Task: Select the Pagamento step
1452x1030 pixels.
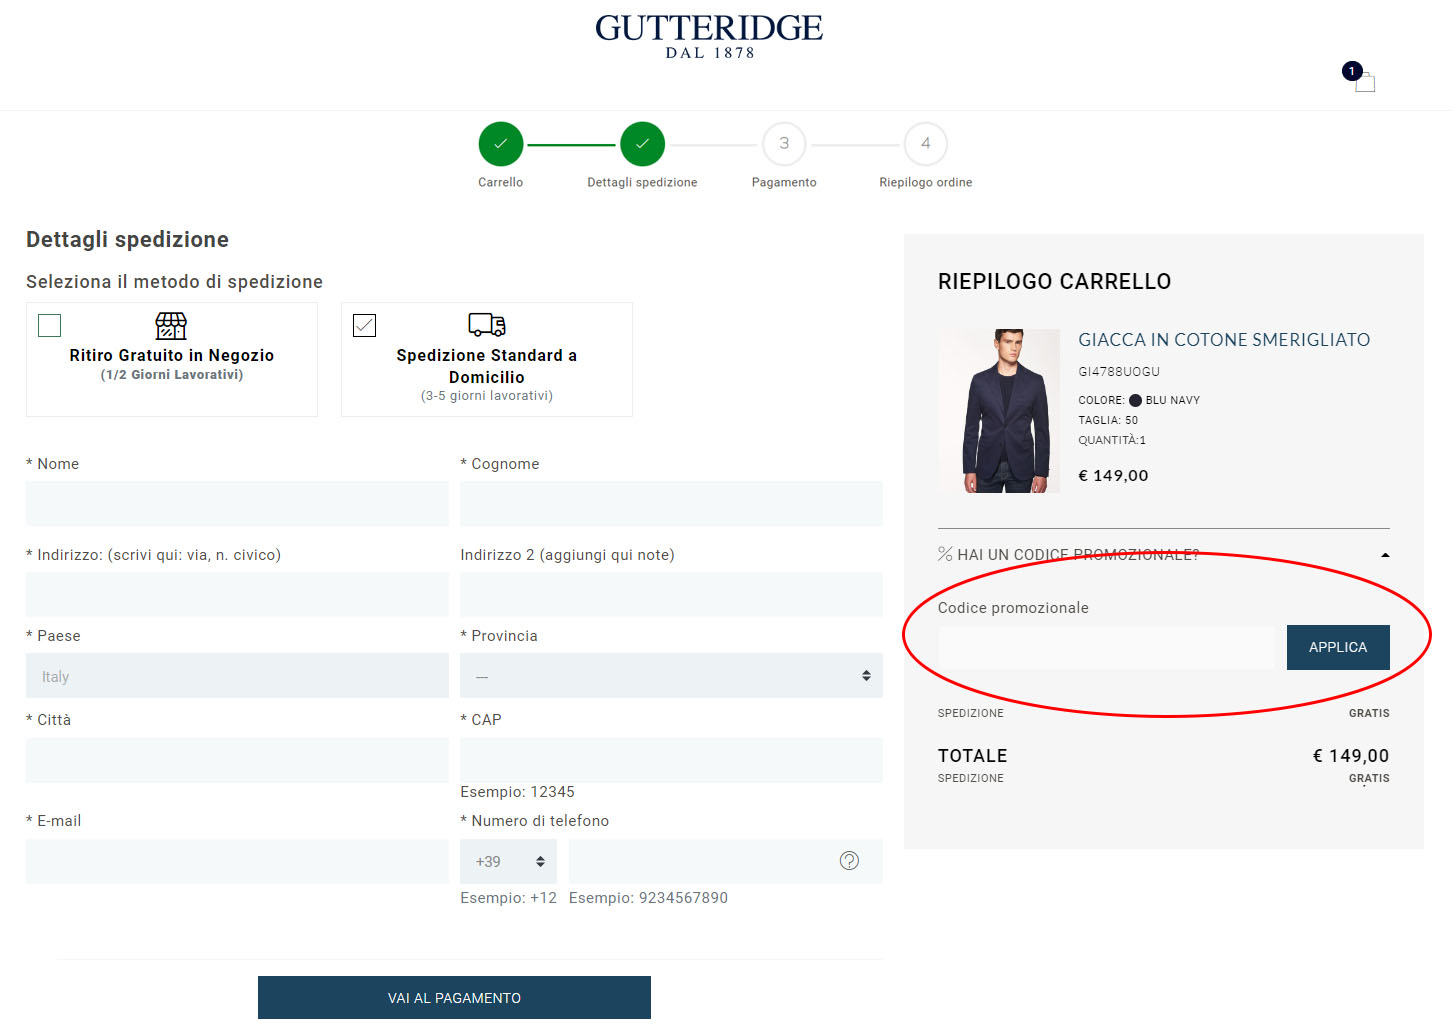Action: [x=784, y=143]
